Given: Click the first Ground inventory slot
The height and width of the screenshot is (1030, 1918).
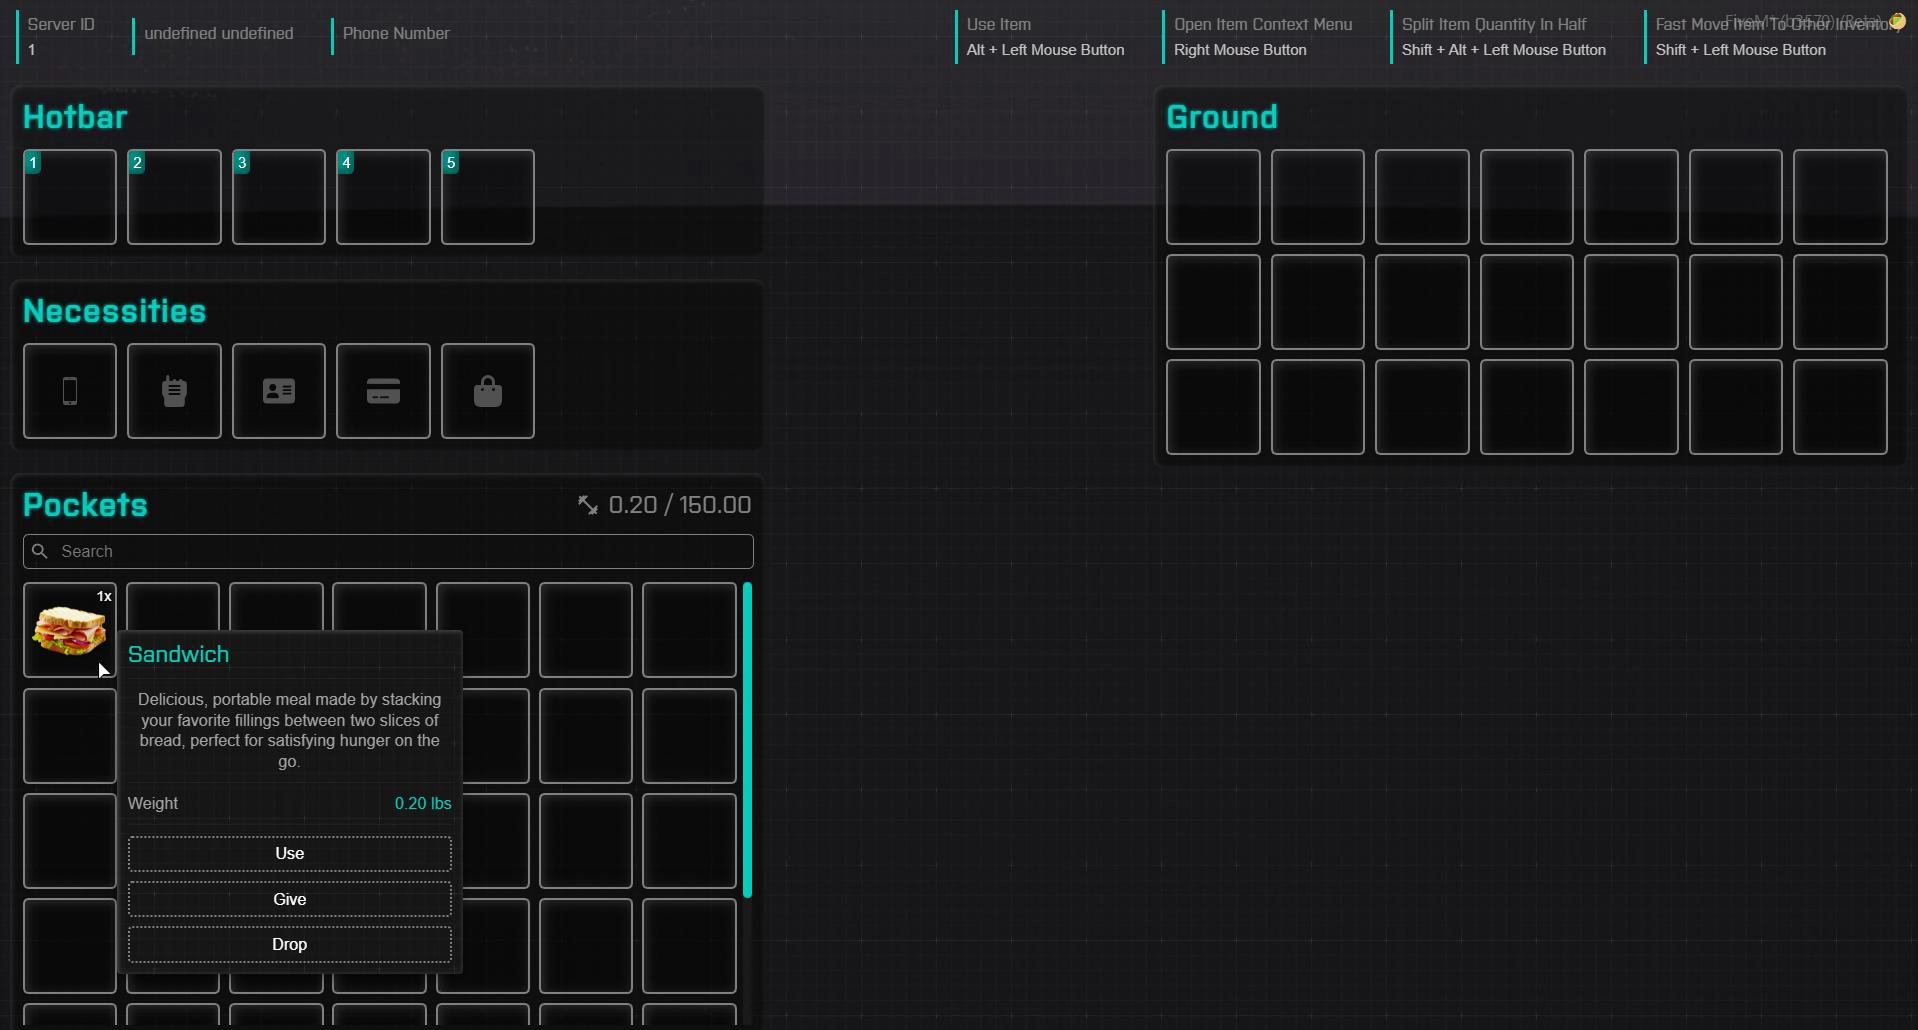Looking at the screenshot, I should coord(1213,197).
